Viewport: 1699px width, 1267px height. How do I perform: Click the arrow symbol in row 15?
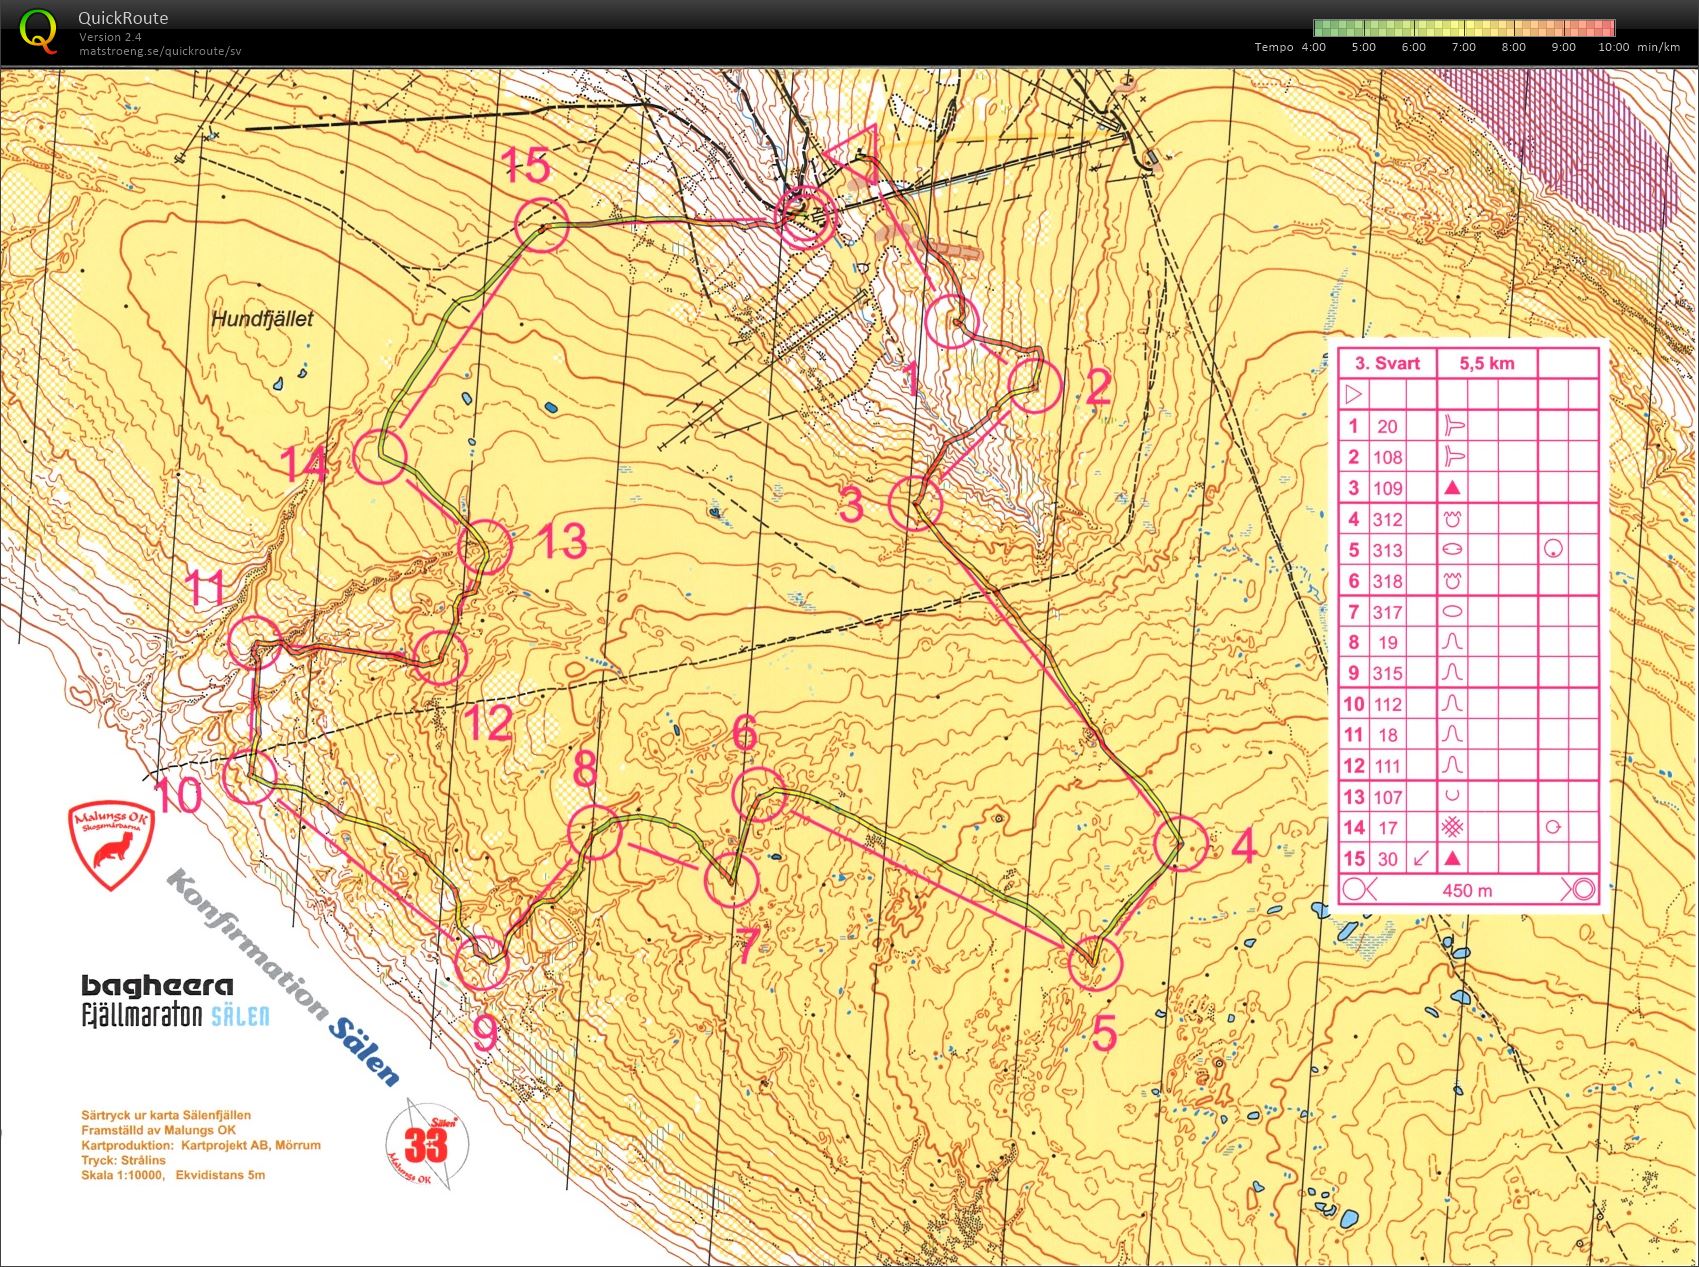[x=1419, y=858]
